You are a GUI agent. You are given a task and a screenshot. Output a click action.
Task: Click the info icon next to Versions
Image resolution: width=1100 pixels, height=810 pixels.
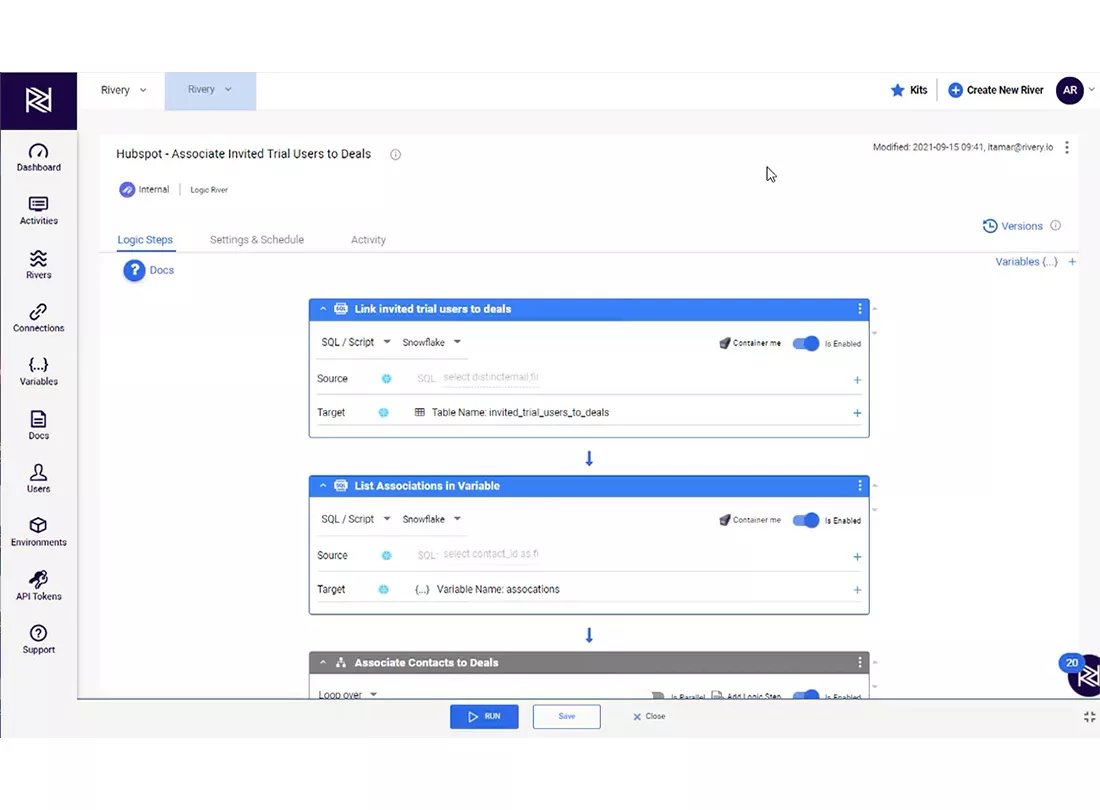point(1055,225)
